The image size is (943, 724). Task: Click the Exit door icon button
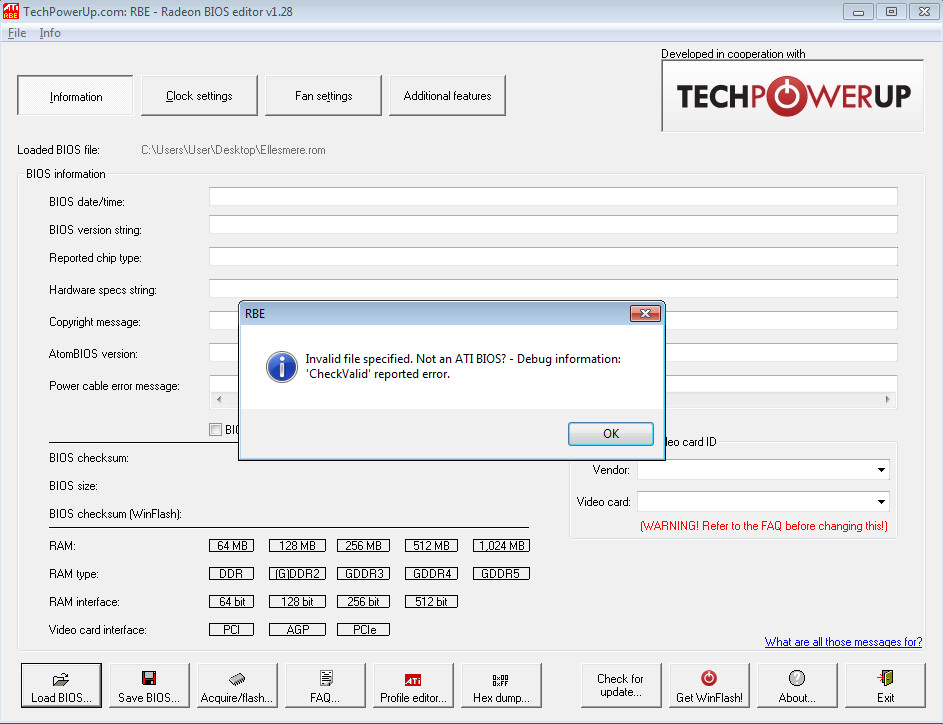[x=885, y=686]
